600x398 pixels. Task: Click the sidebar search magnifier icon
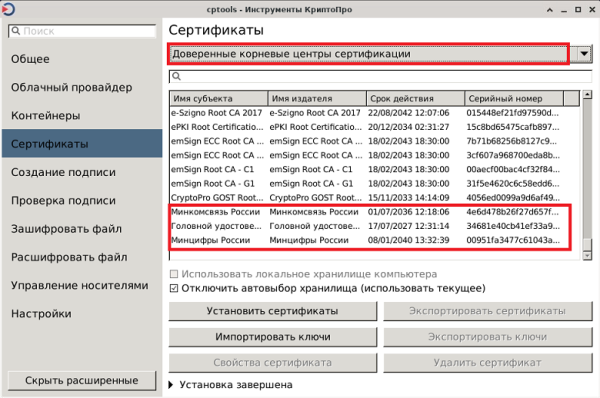[16, 31]
